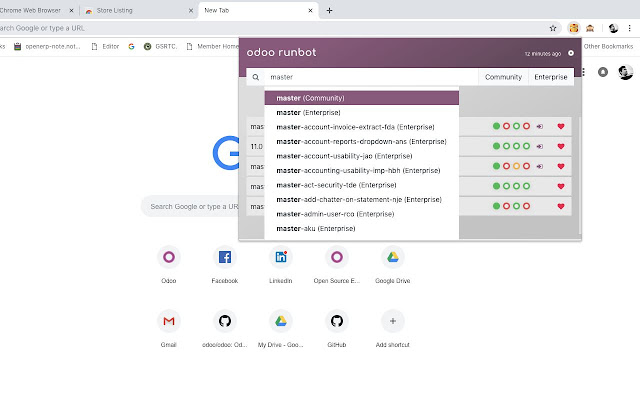640x400 pixels.
Task: Open the Chrome profile avatar in toolbar
Action: click(x=613, y=28)
